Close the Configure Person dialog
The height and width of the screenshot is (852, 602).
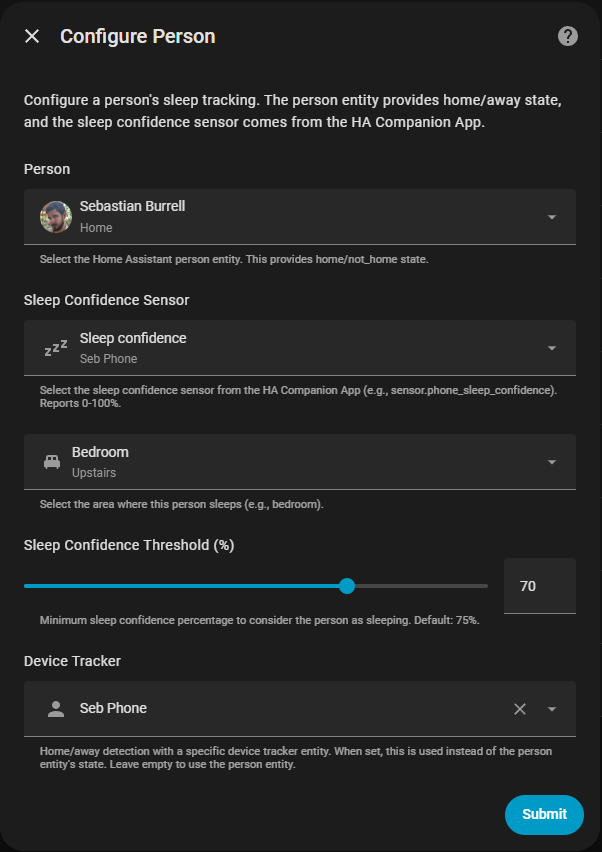[32, 37]
